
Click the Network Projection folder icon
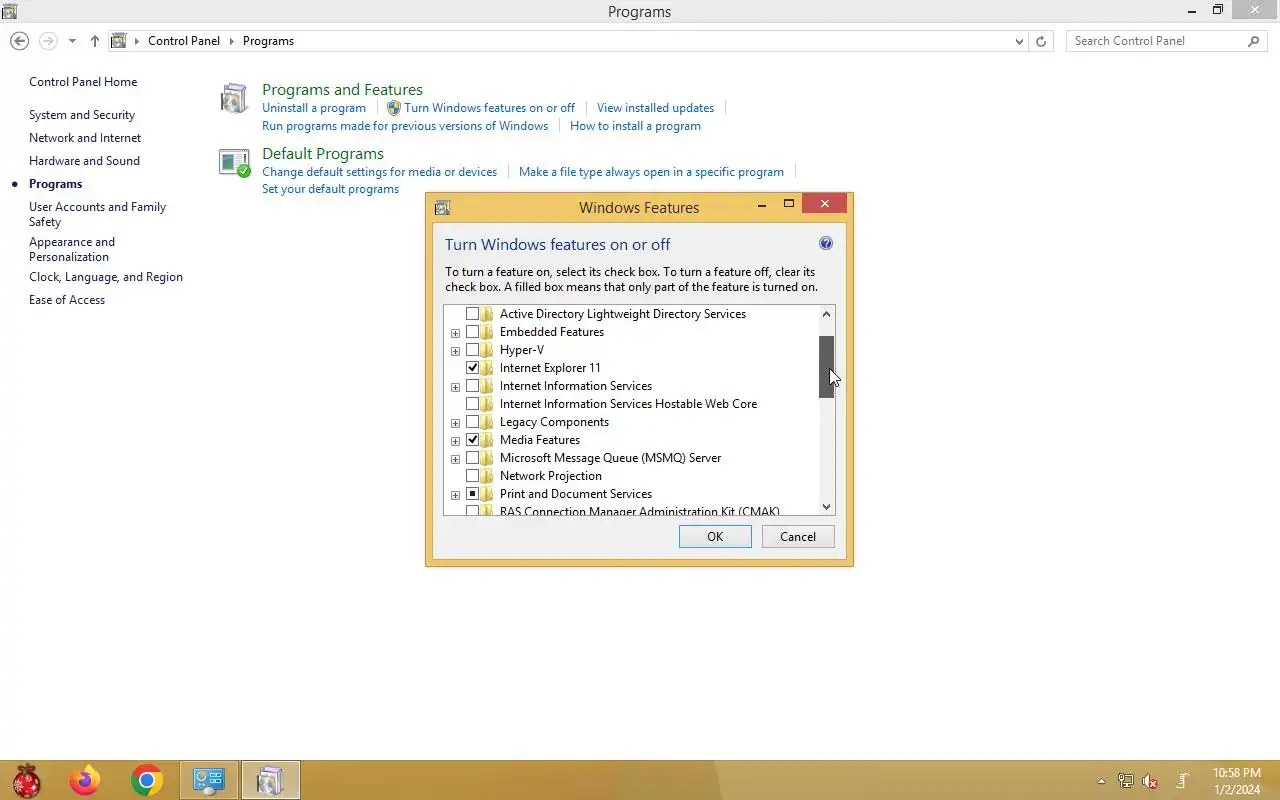[487, 476]
